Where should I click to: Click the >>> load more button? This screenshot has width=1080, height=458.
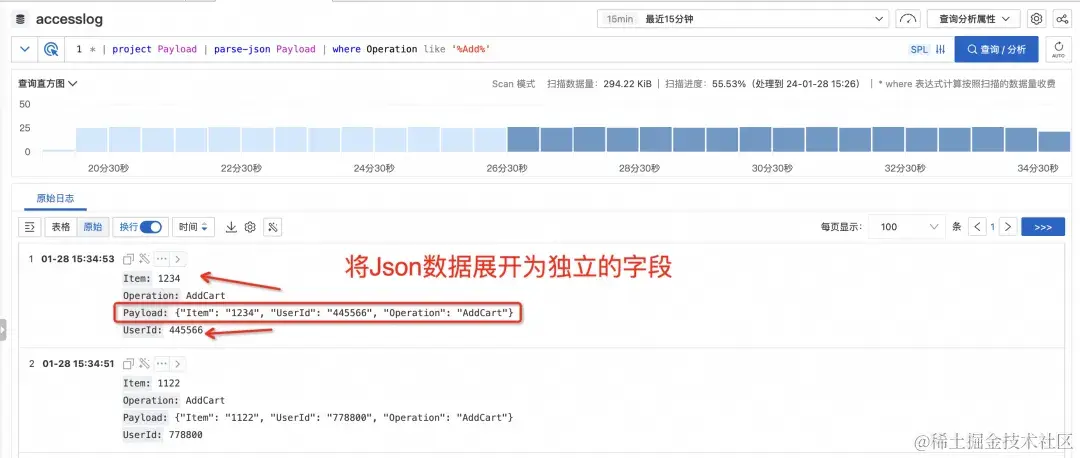(x=1043, y=227)
